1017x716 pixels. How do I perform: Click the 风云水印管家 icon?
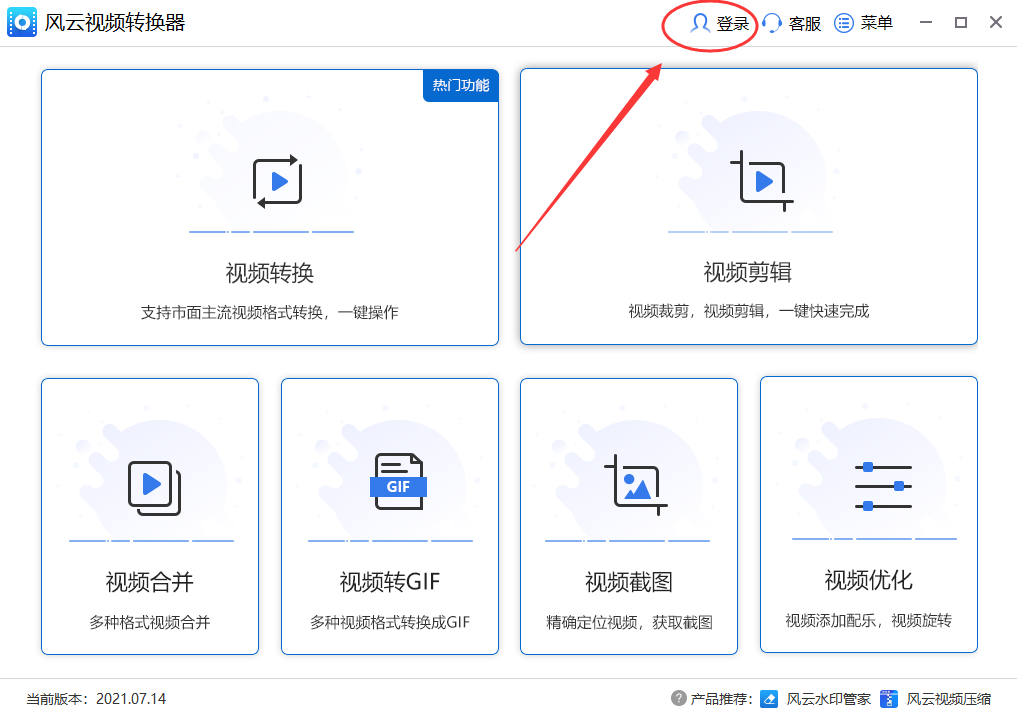pos(769,698)
